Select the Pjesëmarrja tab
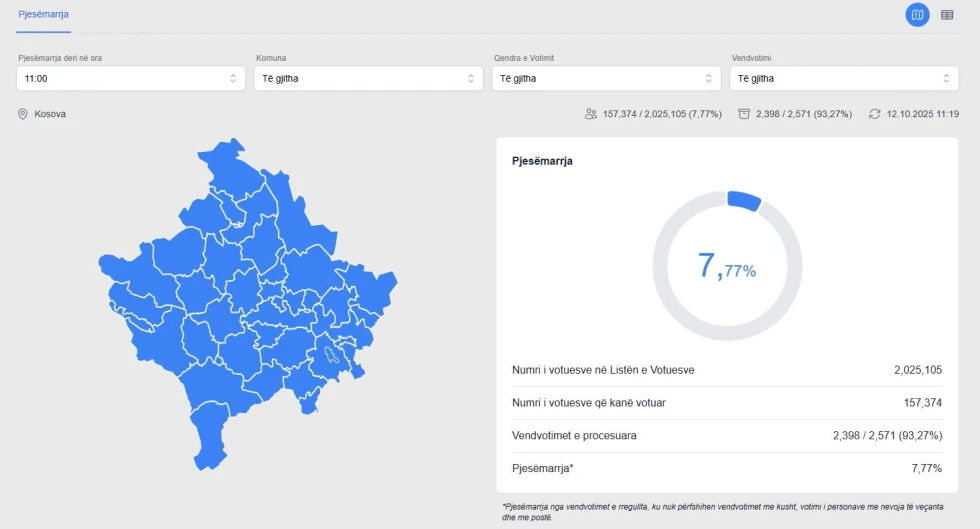 [43, 14]
